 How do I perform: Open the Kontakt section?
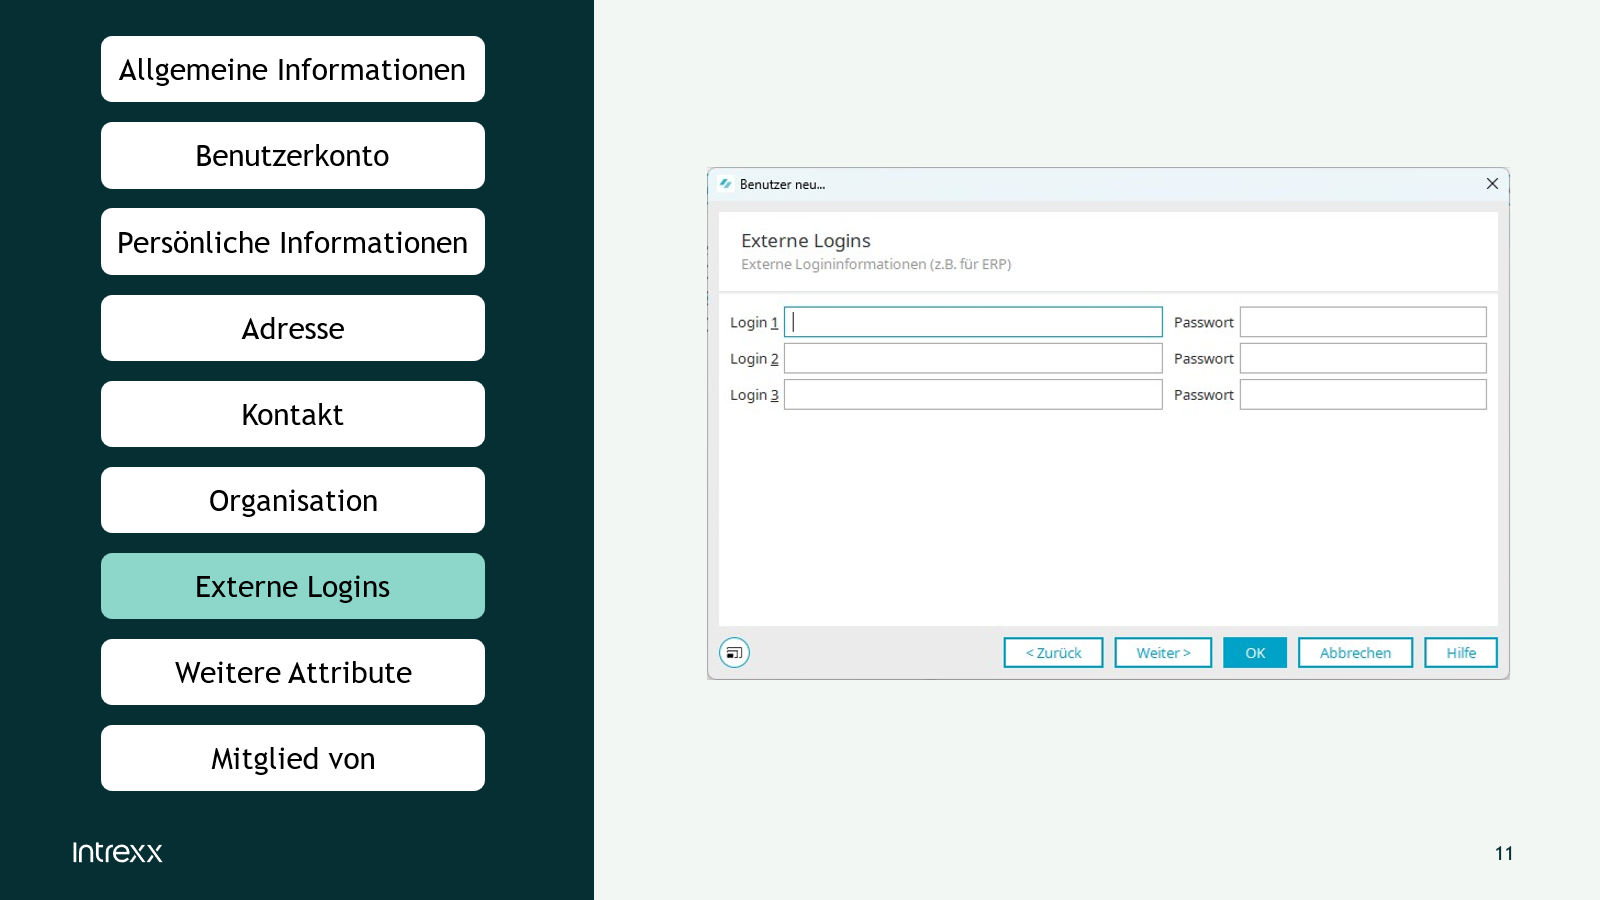point(293,414)
